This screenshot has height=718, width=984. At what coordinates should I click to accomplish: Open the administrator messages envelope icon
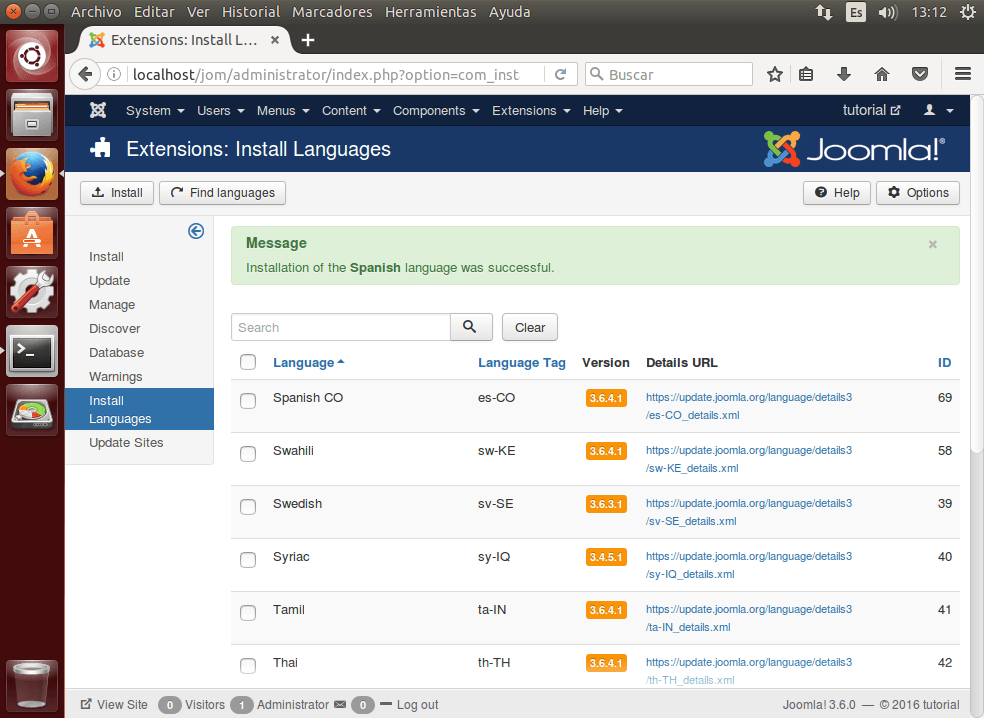pyautogui.click(x=340, y=704)
